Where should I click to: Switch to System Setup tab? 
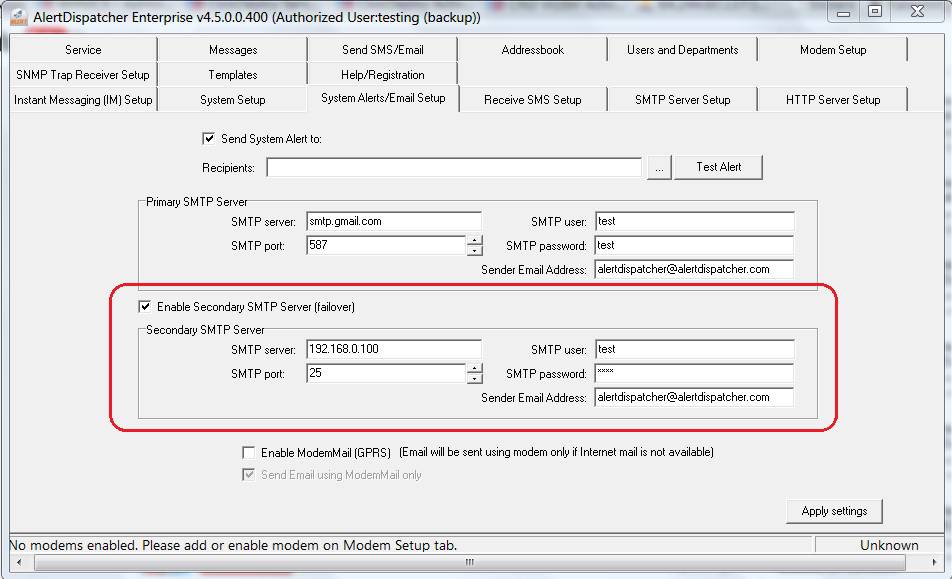pos(233,100)
